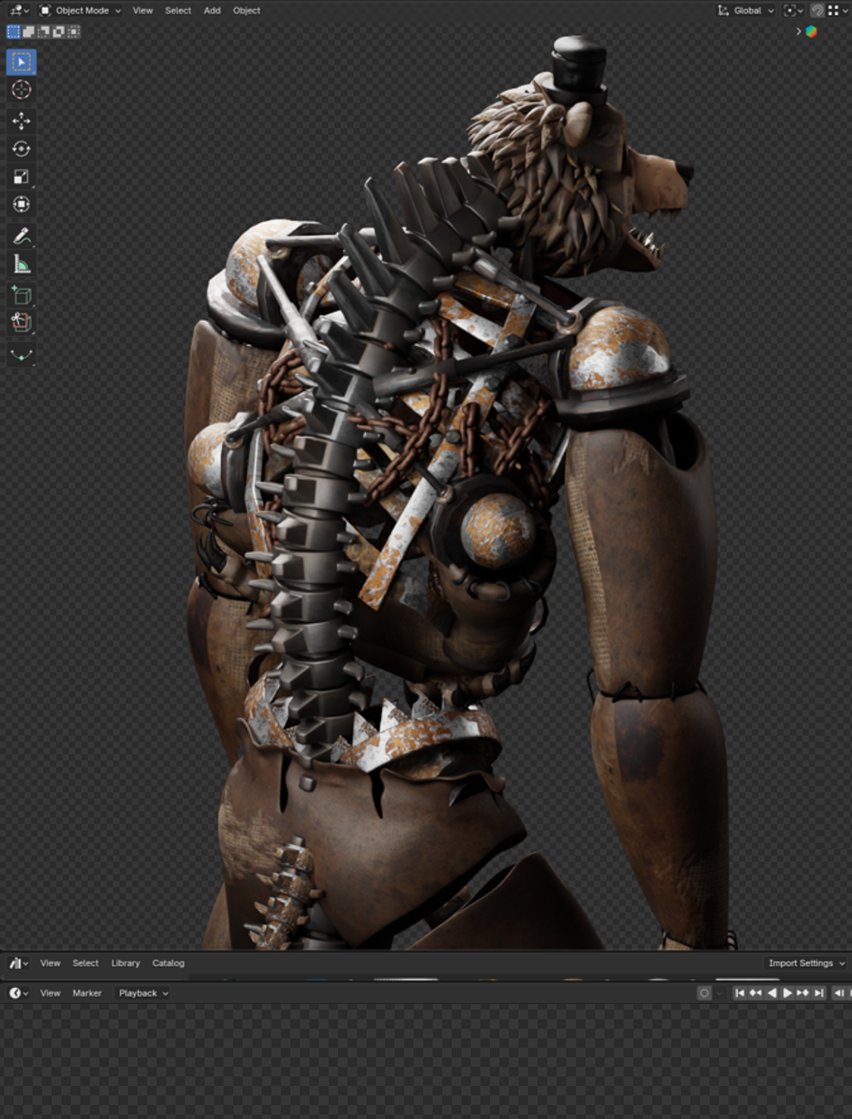This screenshot has width=852, height=1119.
Task: Set selection mode to new selection
Action: click(14, 31)
